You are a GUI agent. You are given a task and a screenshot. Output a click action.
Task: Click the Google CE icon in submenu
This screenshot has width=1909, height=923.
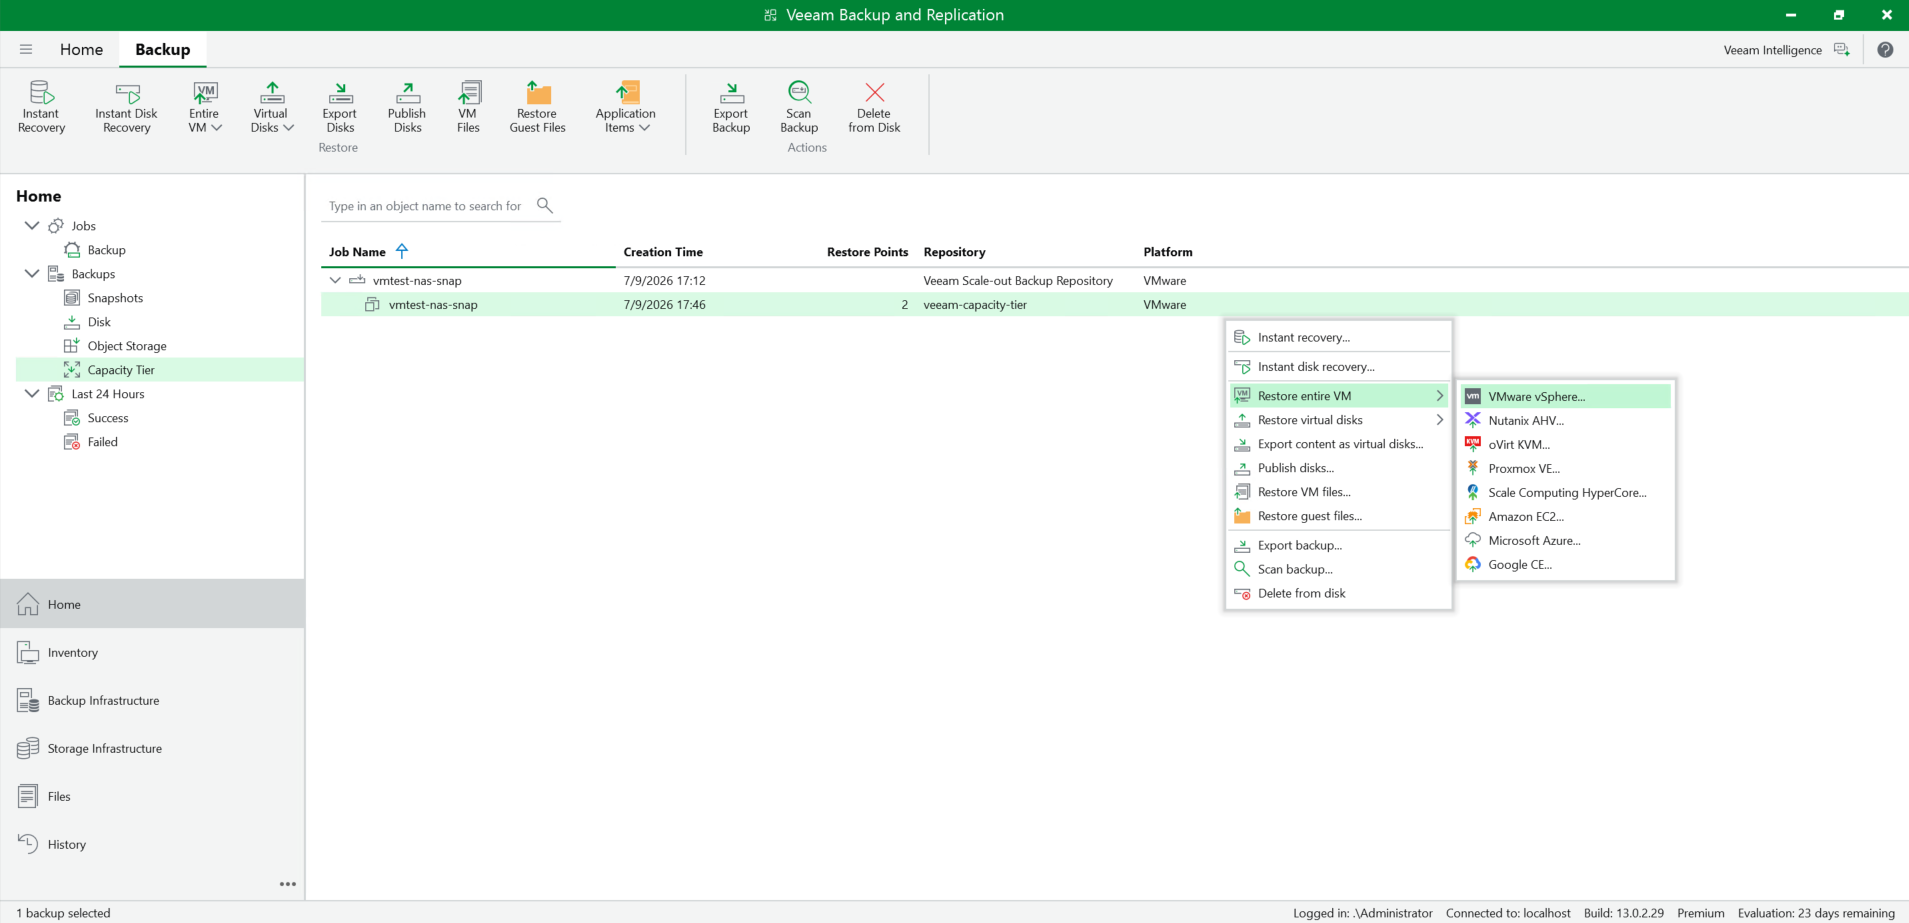(1473, 564)
